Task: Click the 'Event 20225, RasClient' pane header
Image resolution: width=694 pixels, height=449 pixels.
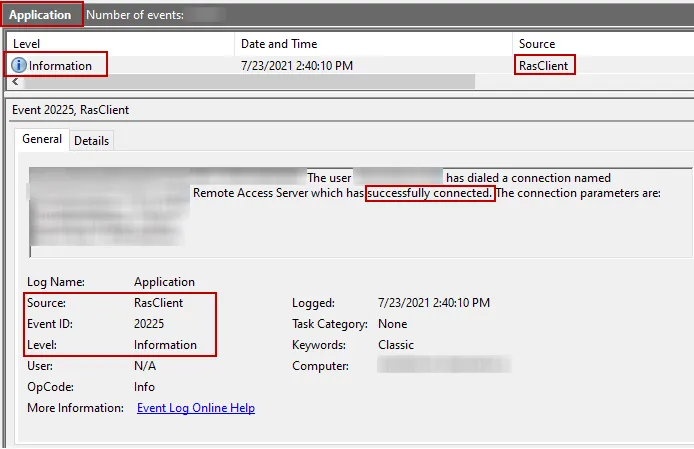Action: tap(71, 110)
